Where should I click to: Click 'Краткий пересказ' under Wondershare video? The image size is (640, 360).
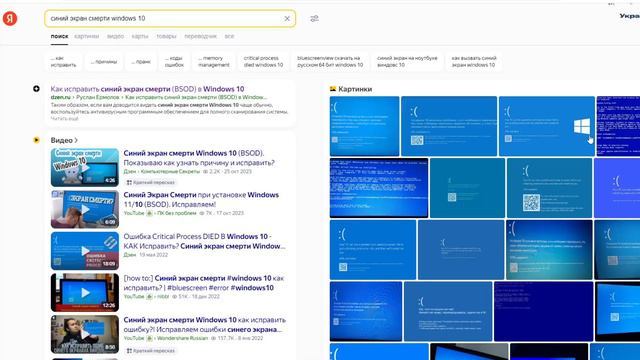click(151, 351)
